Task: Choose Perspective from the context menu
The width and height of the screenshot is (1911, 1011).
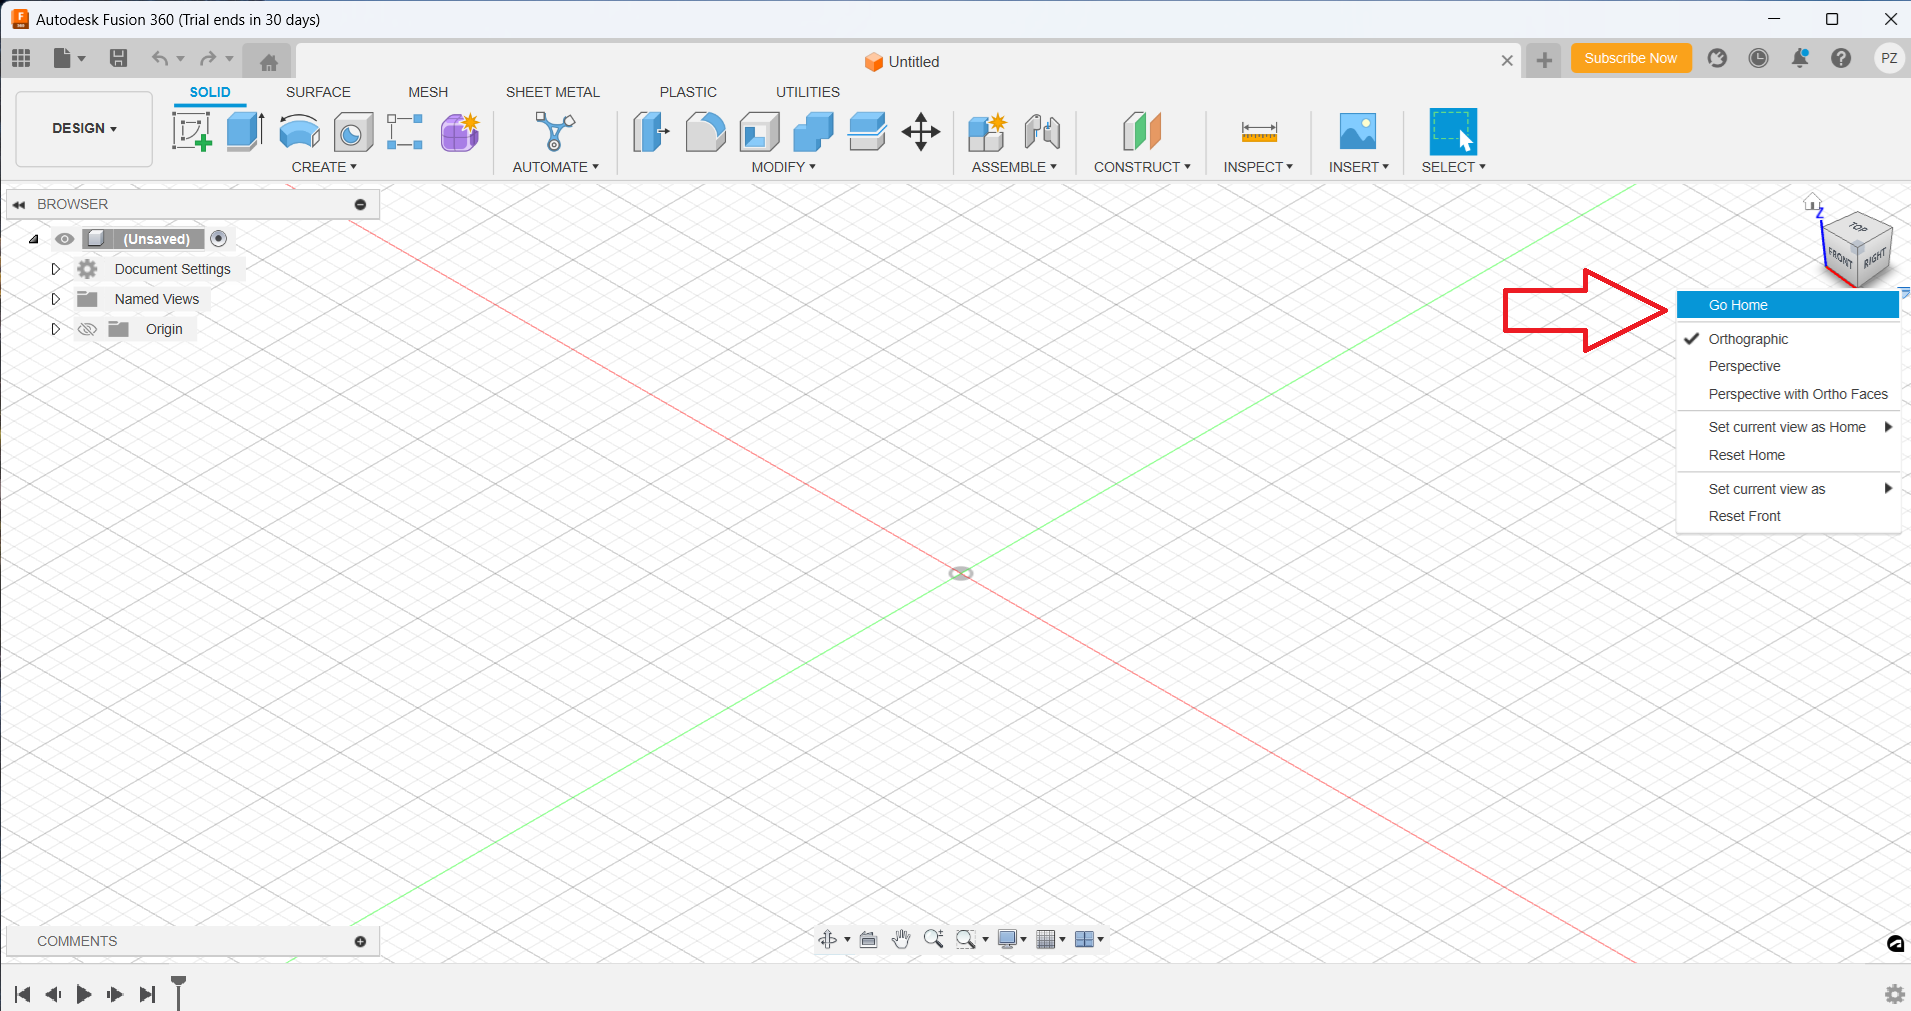Action: point(1744,366)
